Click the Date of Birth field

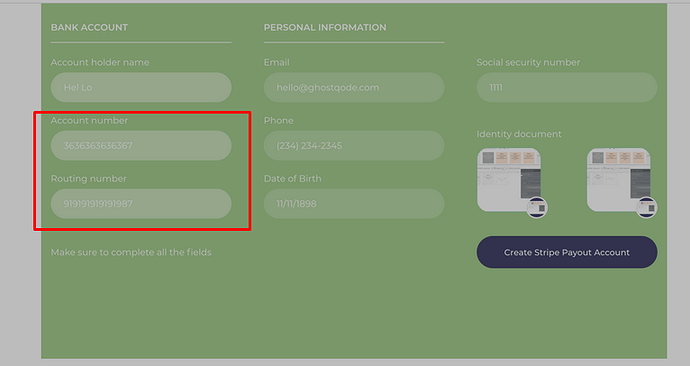click(354, 204)
